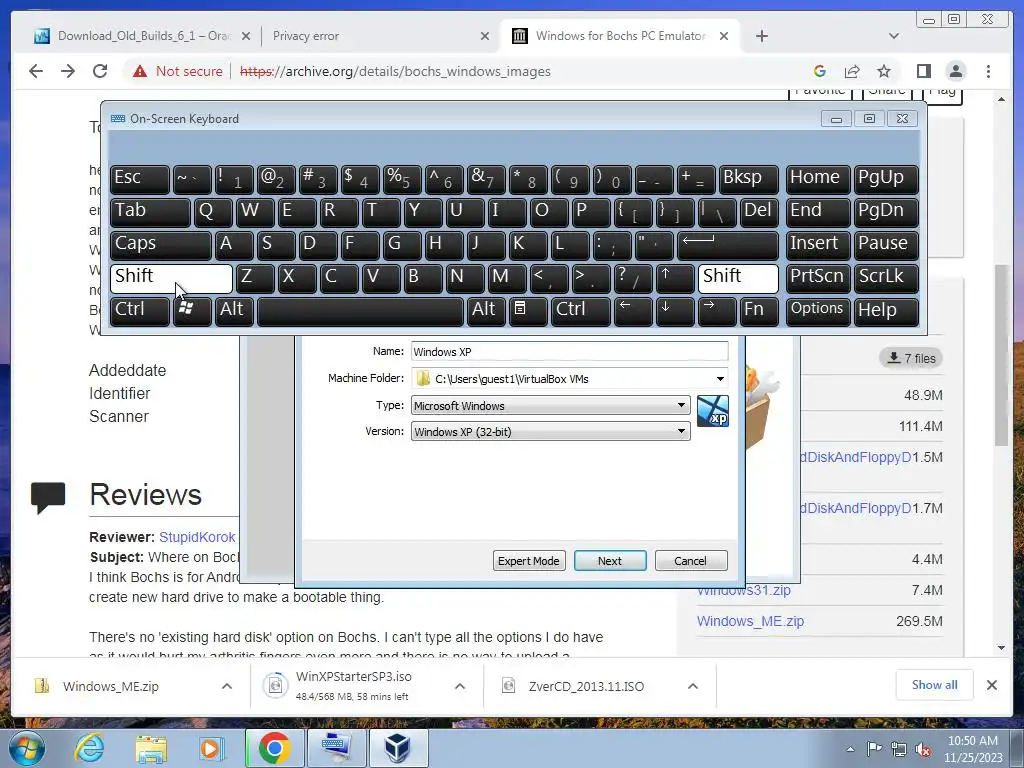Expand the Windows_ME.zip download options
The image size is (1024, 768).
click(227, 686)
